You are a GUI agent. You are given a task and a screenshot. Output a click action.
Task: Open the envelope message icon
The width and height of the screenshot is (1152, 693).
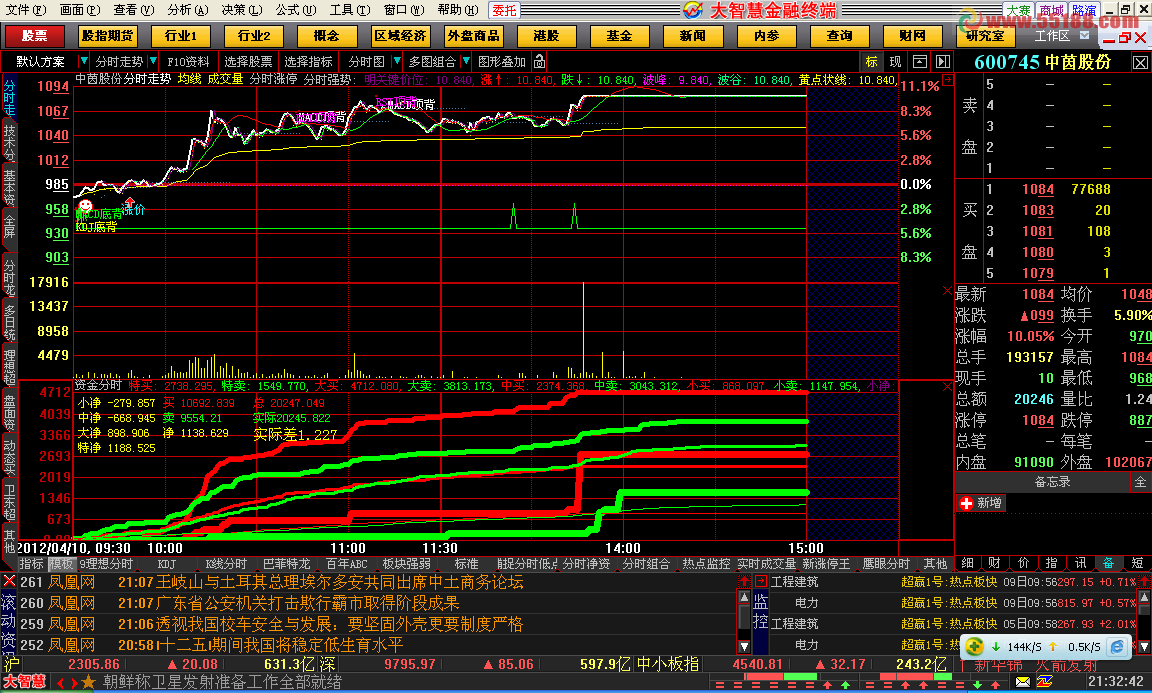1023,682
